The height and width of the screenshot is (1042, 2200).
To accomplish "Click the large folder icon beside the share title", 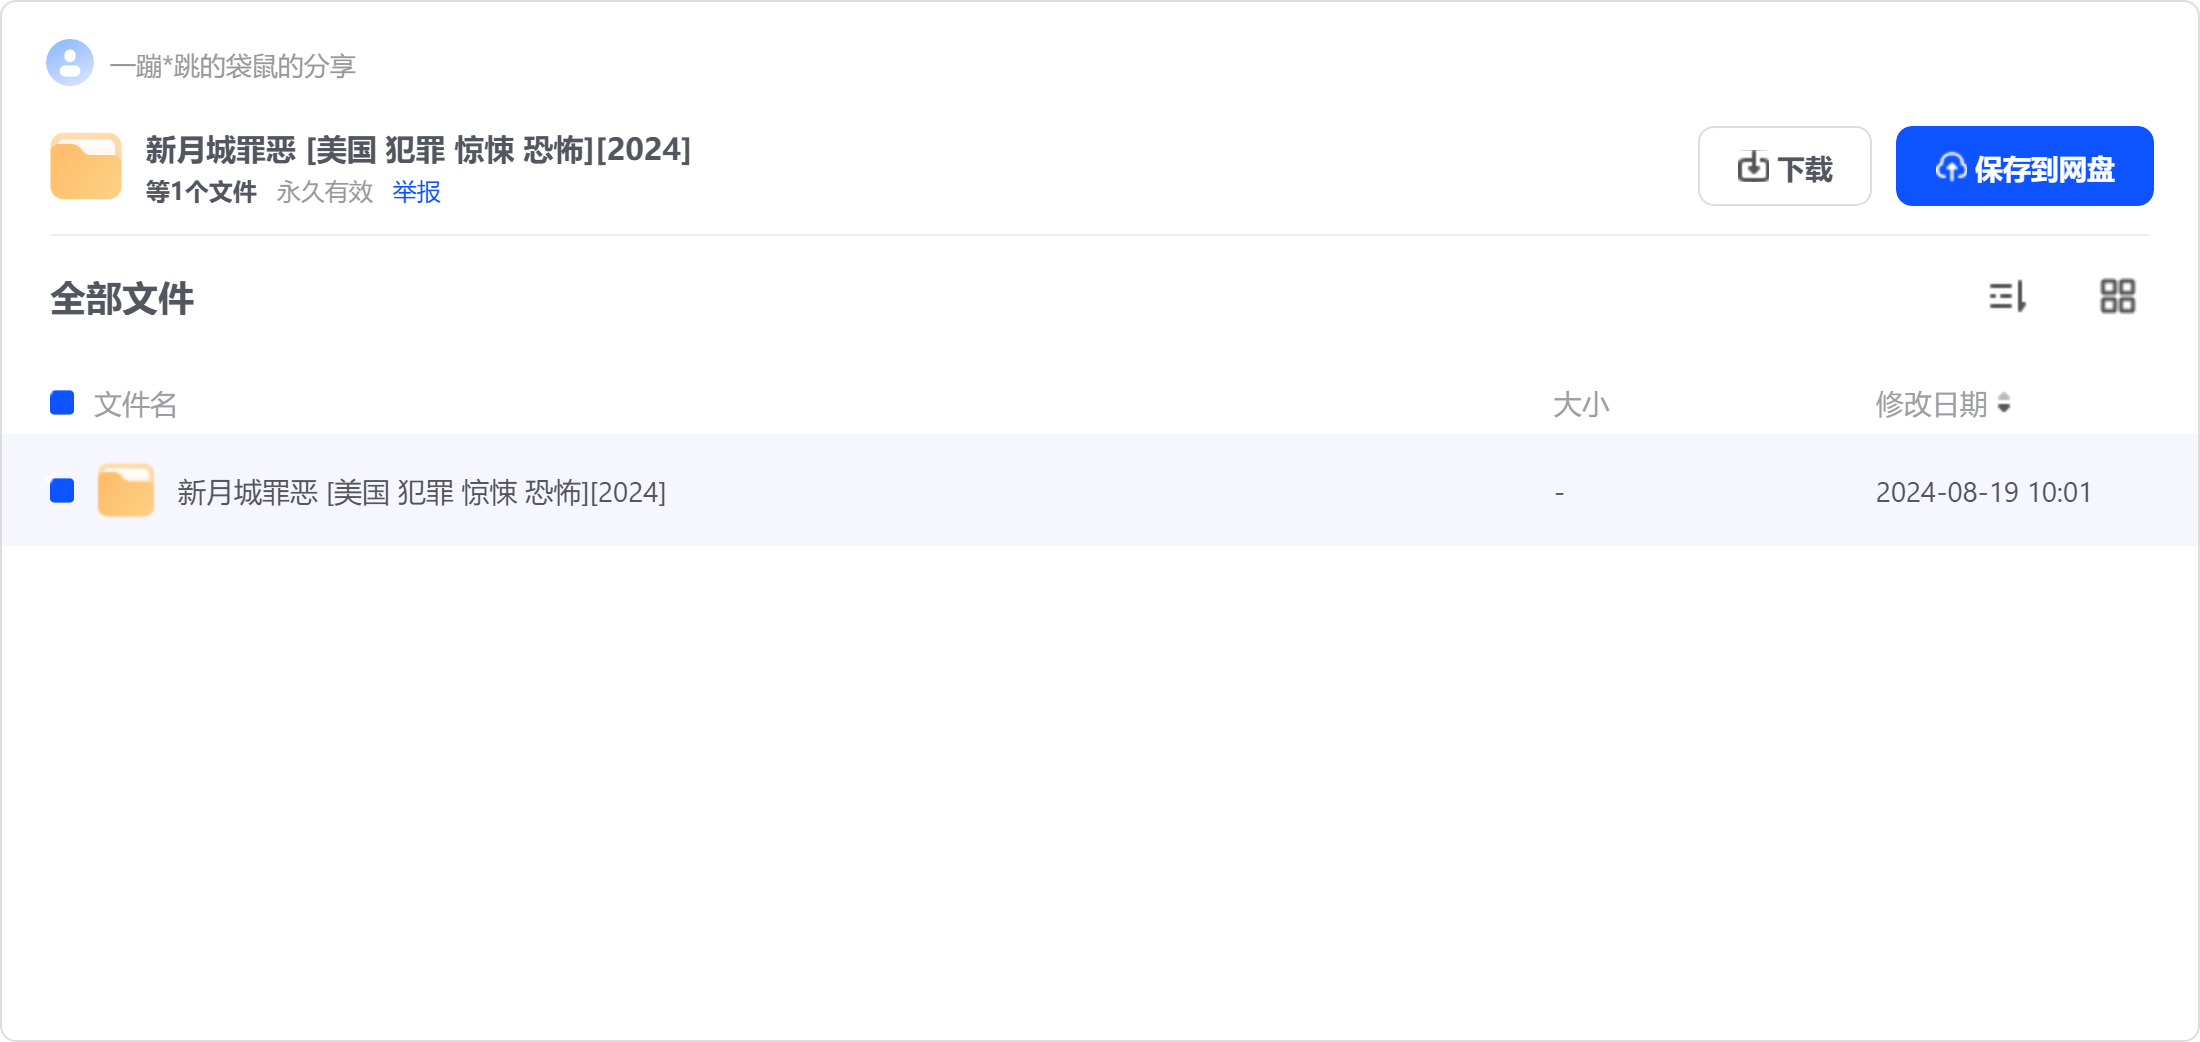I will pos(86,166).
